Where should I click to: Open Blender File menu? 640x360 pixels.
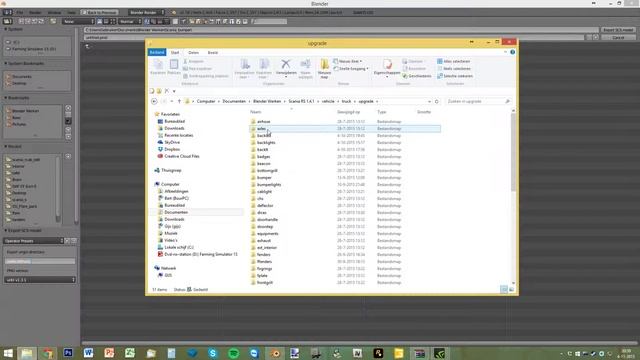[20, 13]
